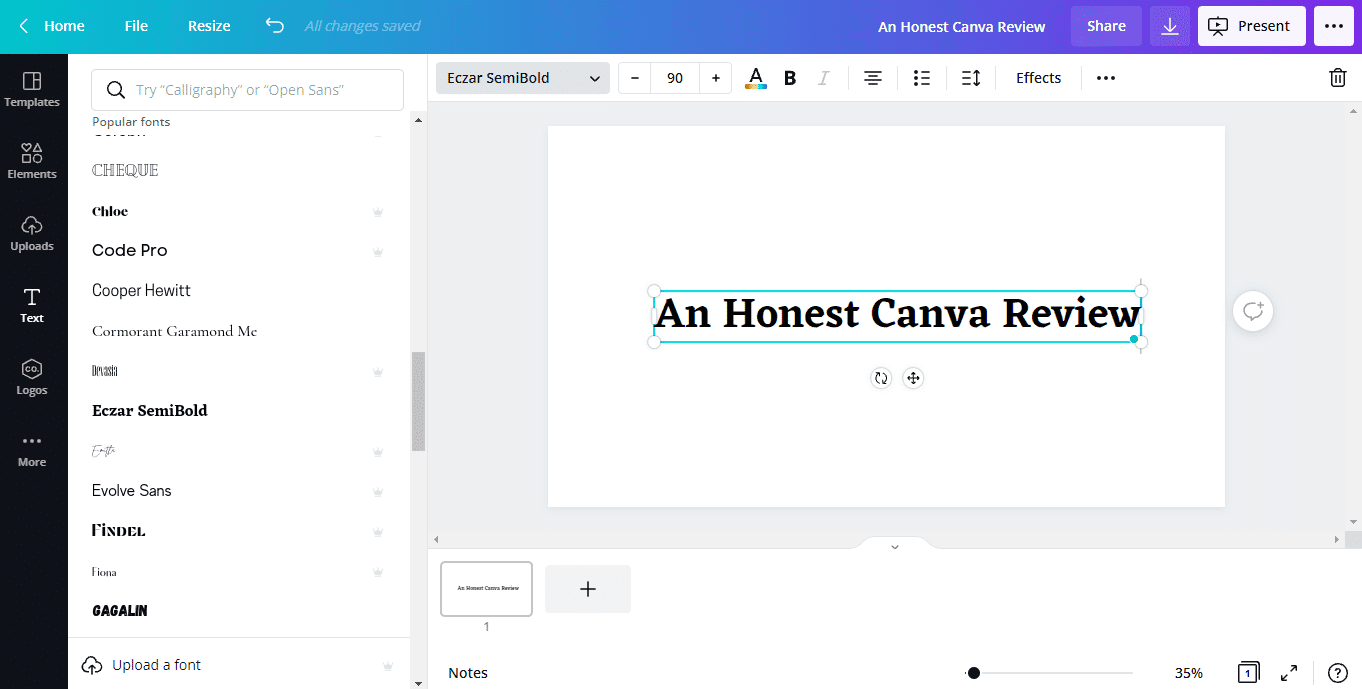The height and width of the screenshot is (689, 1362).
Task: Open the help question mark
Action: pos(1338,673)
